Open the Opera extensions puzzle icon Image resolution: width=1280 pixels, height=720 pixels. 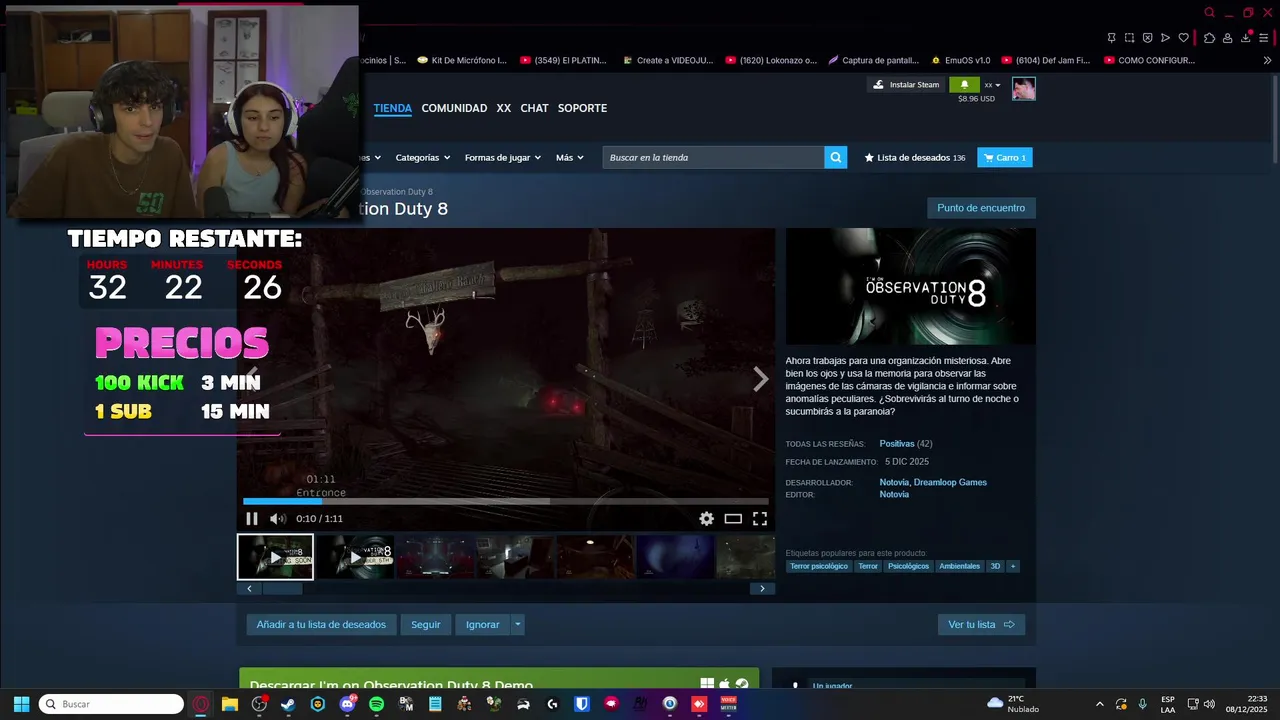click(1209, 38)
